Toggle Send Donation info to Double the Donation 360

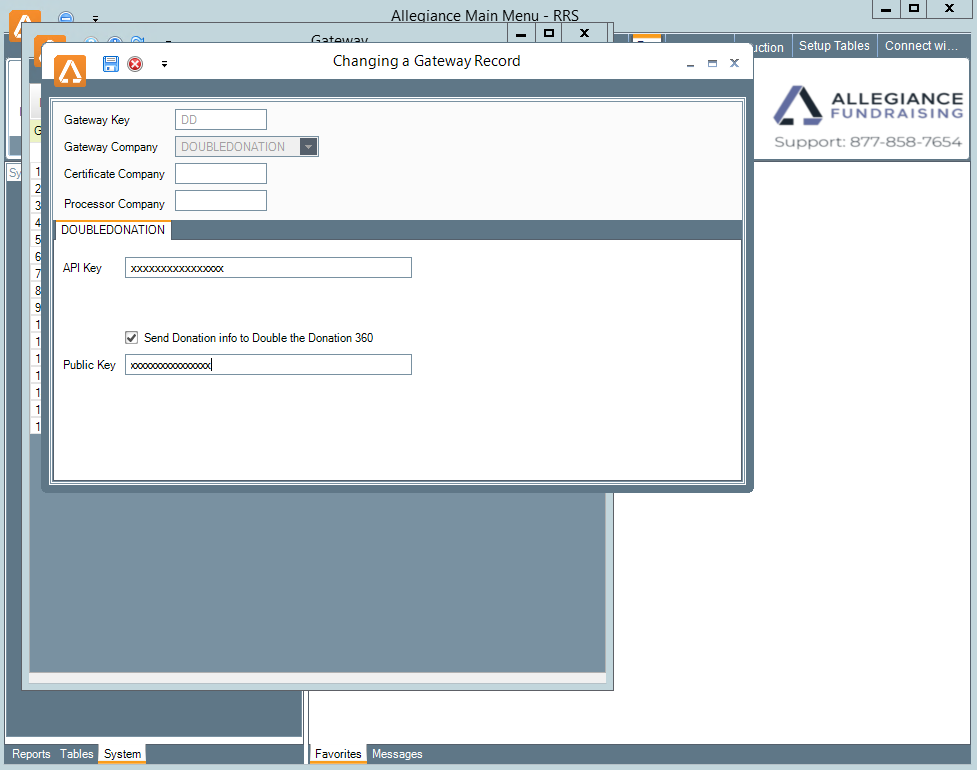coord(131,338)
